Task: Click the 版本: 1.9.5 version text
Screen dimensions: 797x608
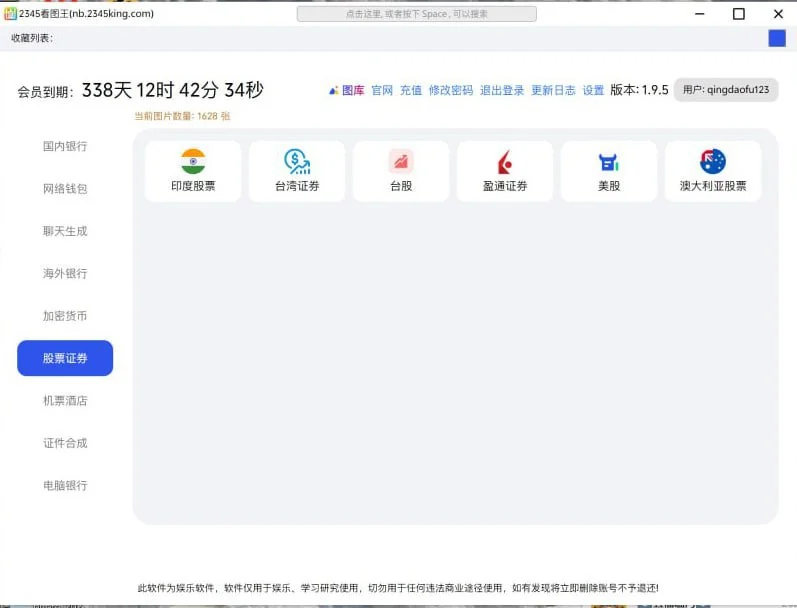Action: [x=639, y=90]
